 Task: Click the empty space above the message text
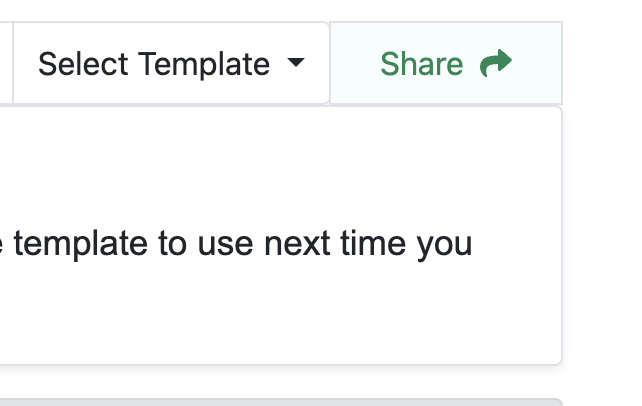[280, 160]
